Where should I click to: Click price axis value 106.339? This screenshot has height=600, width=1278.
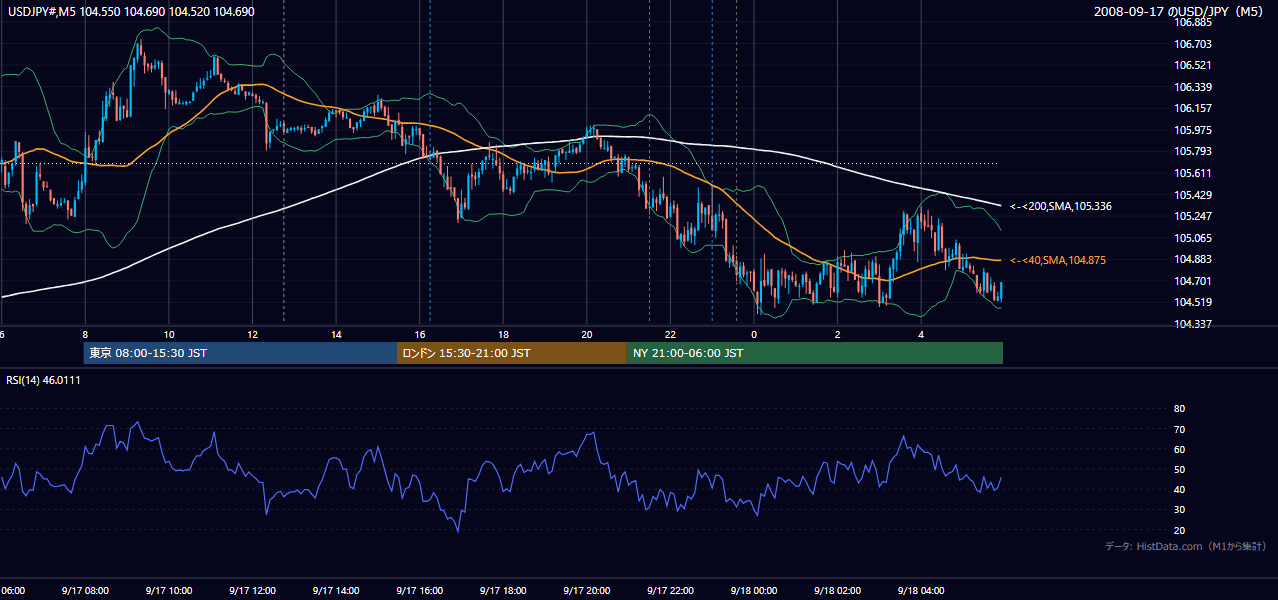point(1194,87)
